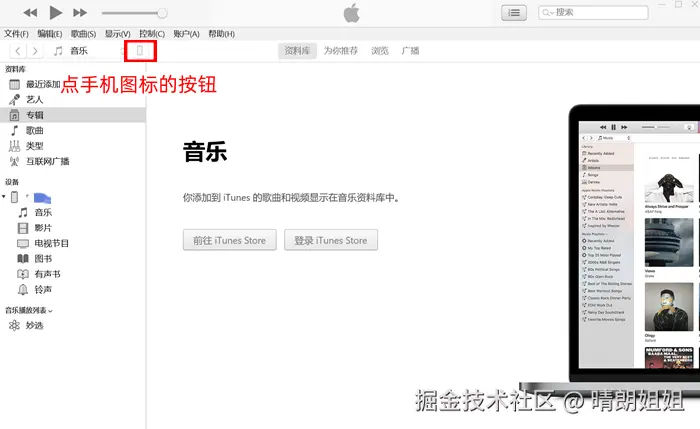Click the phone device icon button
Screen dimensions: 700x429
[x=140, y=51]
